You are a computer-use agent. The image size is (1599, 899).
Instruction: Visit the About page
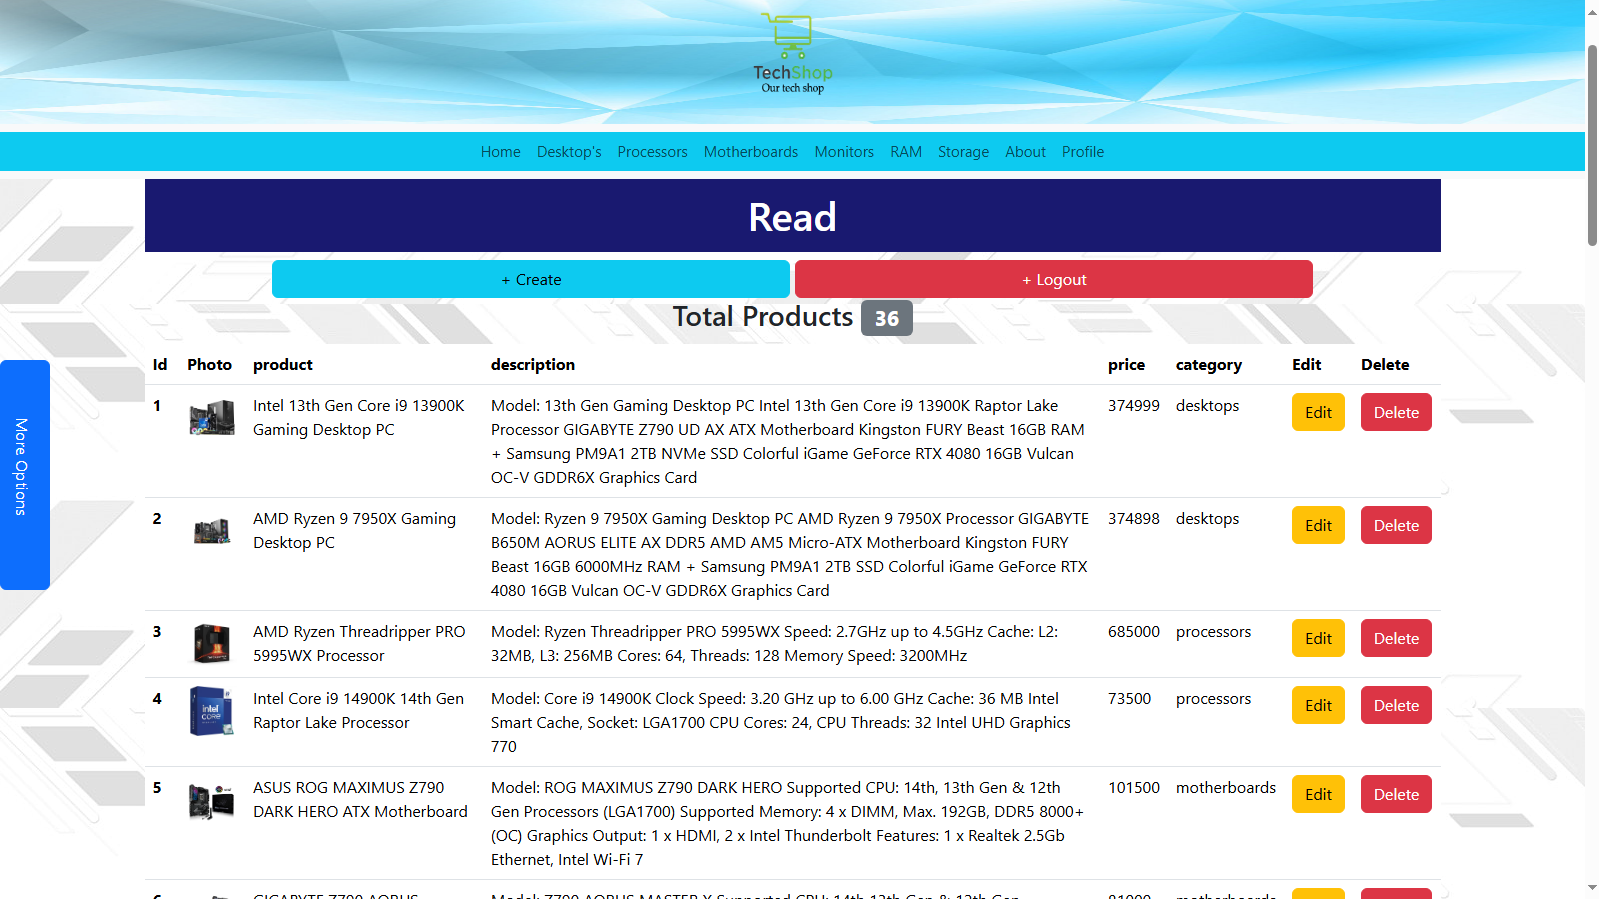point(1025,152)
